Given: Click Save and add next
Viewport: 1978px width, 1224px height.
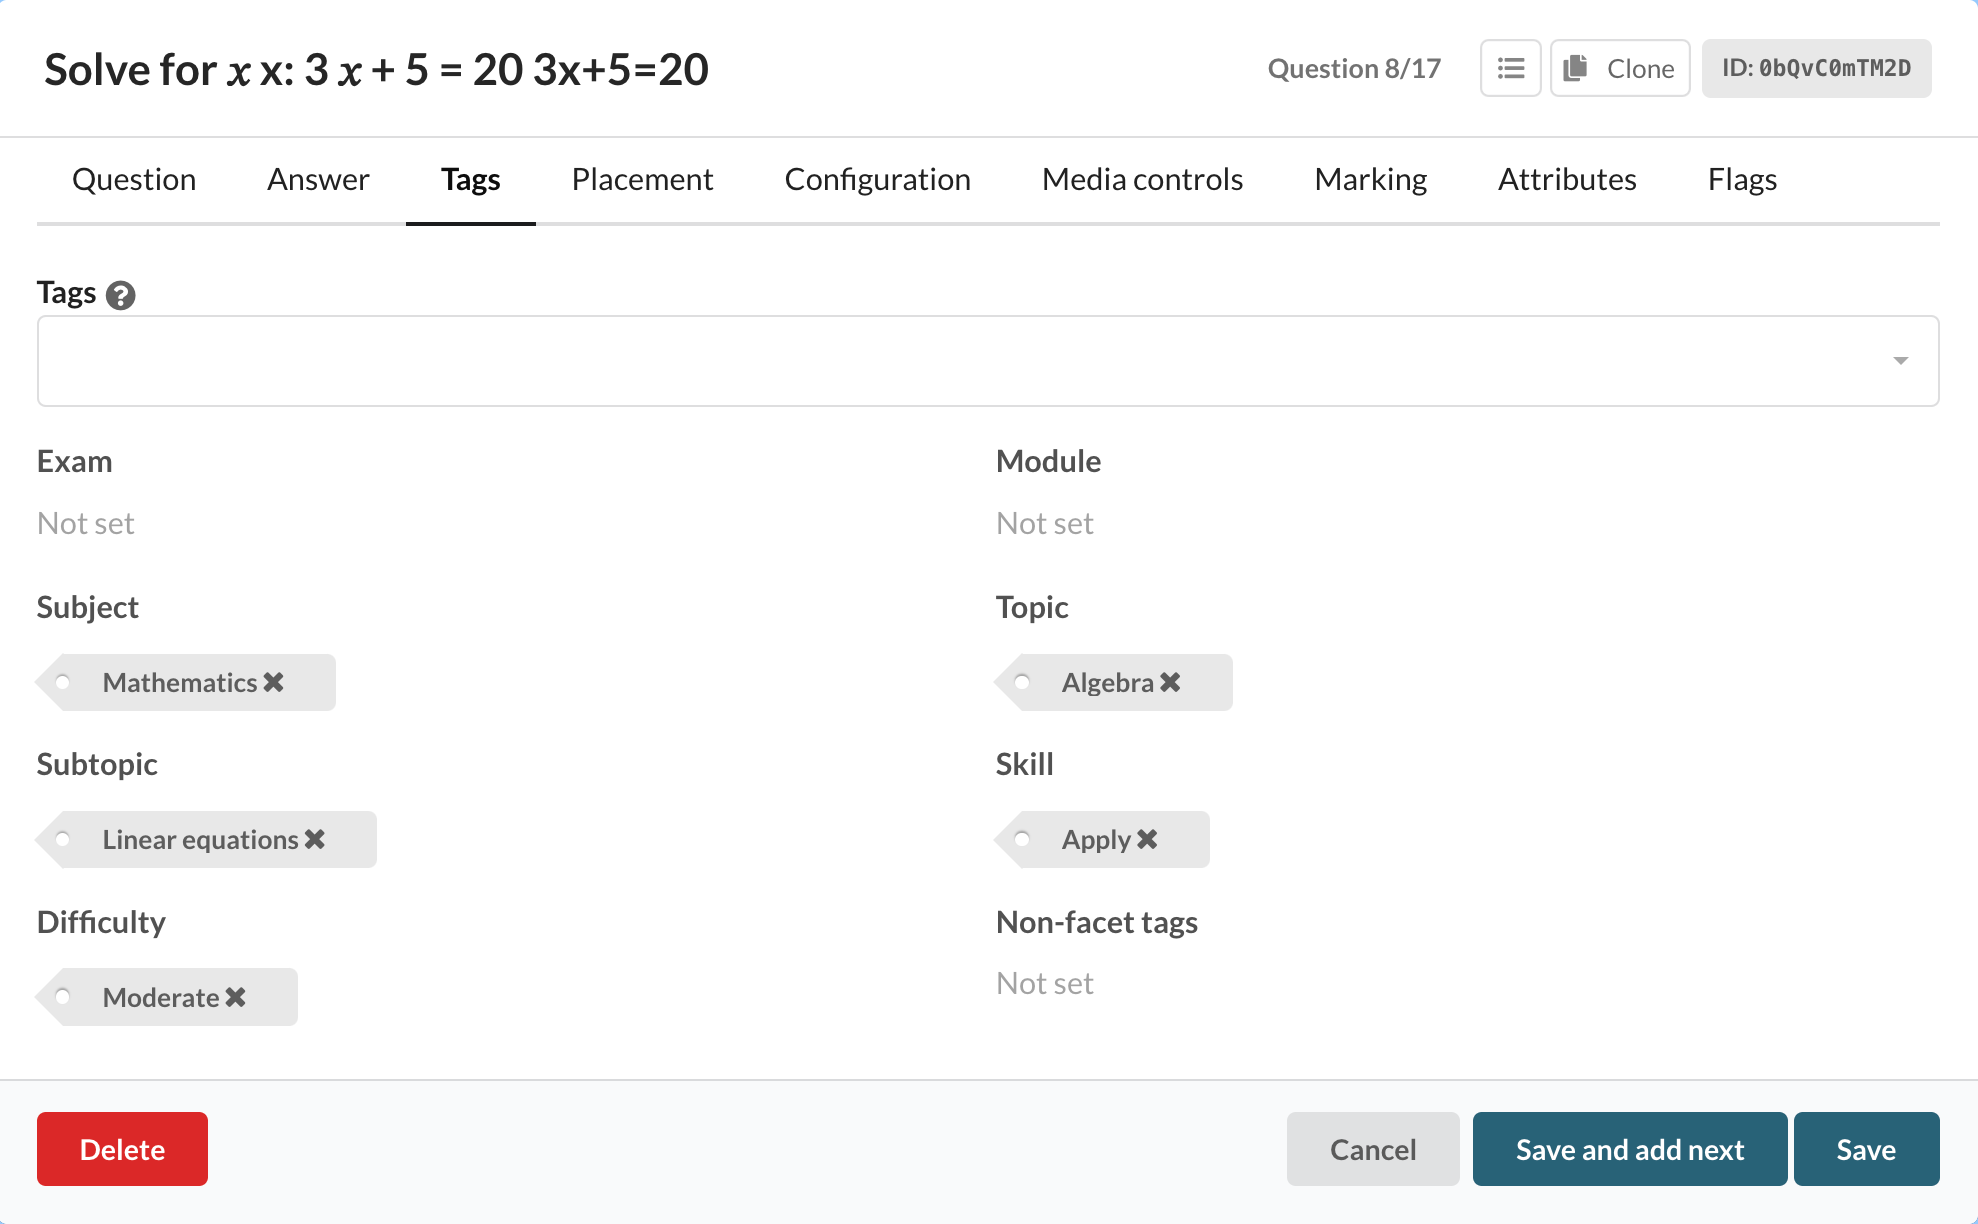Looking at the screenshot, I should [1629, 1149].
